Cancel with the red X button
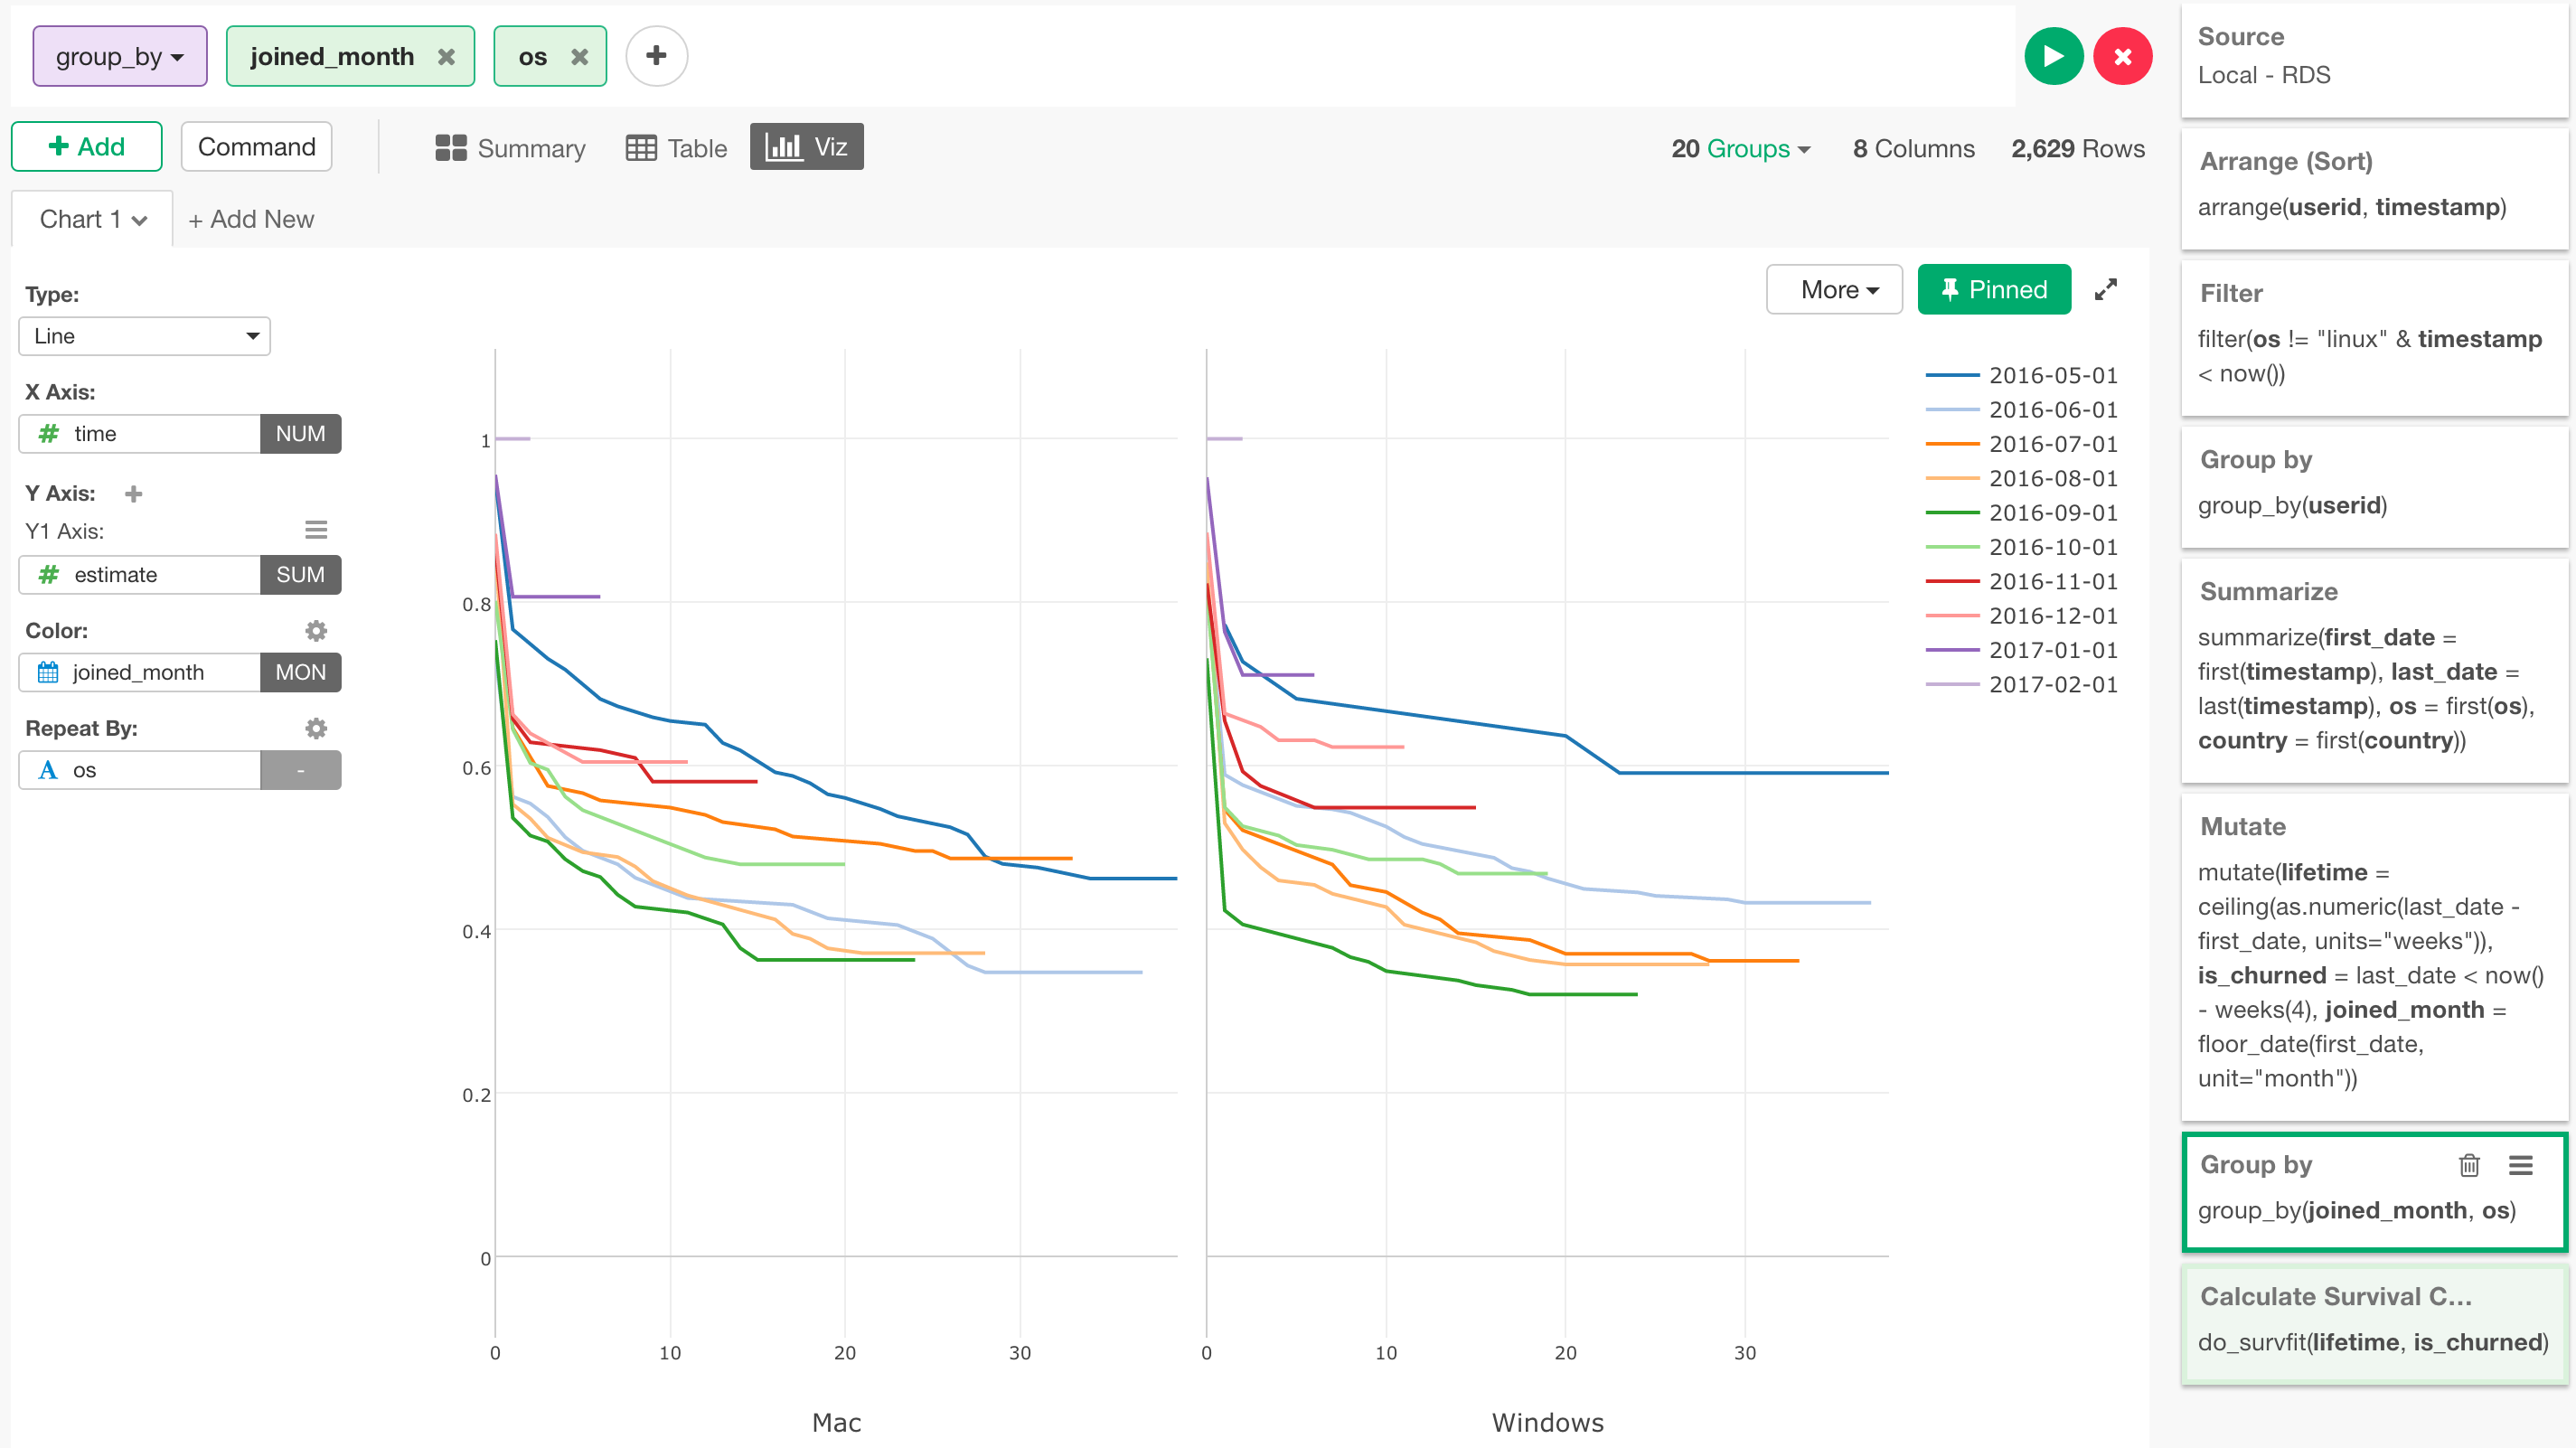 click(x=2122, y=57)
